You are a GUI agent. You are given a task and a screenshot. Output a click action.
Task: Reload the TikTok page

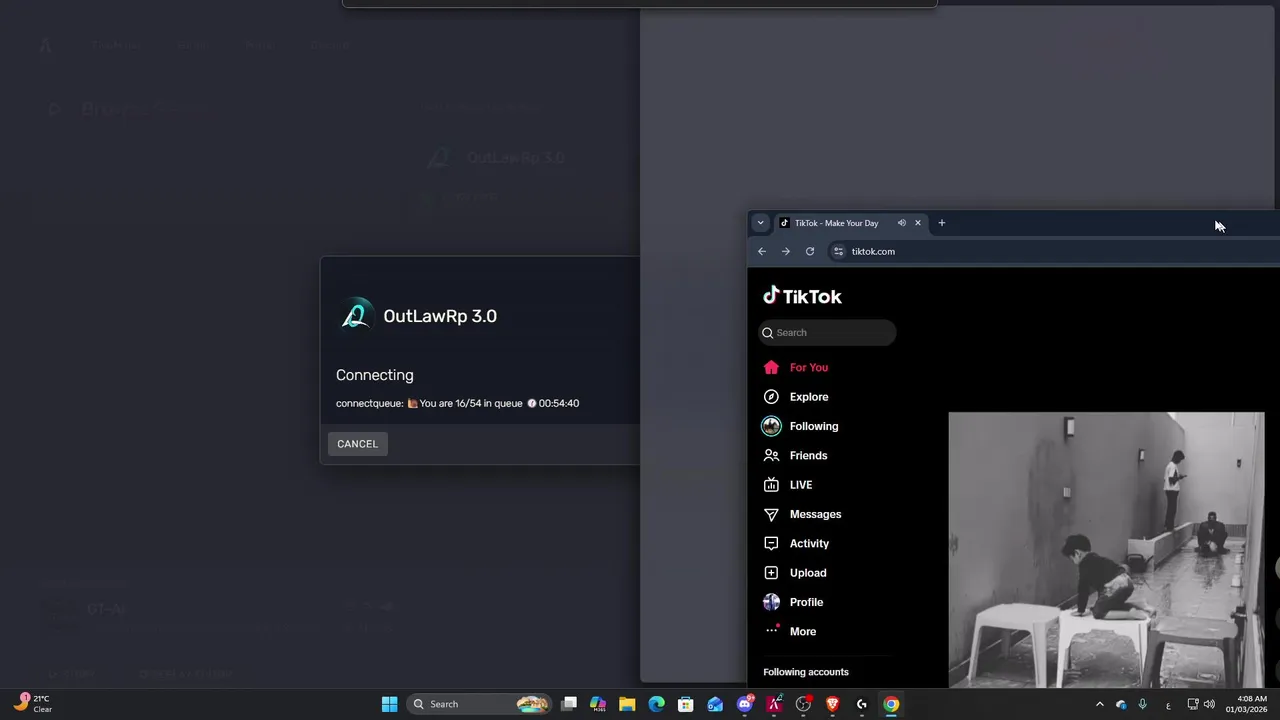click(x=810, y=251)
